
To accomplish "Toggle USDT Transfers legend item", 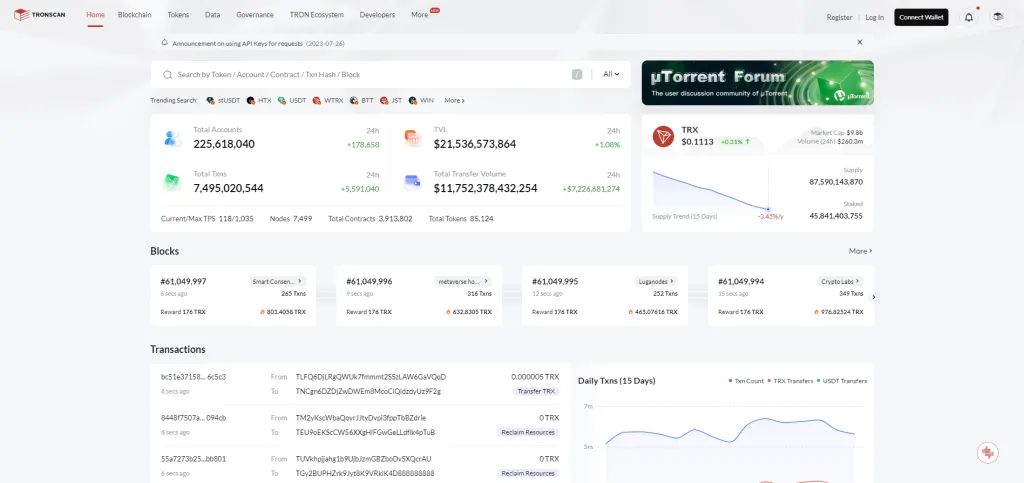I will (842, 381).
